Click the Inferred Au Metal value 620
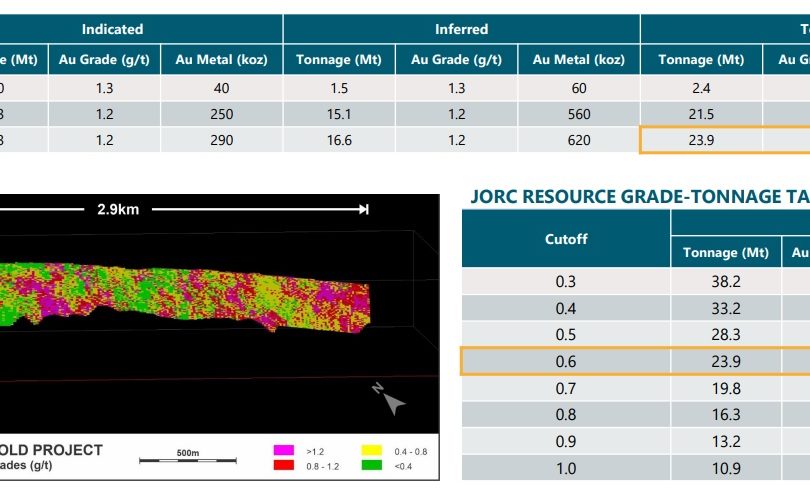The width and height of the screenshot is (810, 489). click(x=579, y=140)
